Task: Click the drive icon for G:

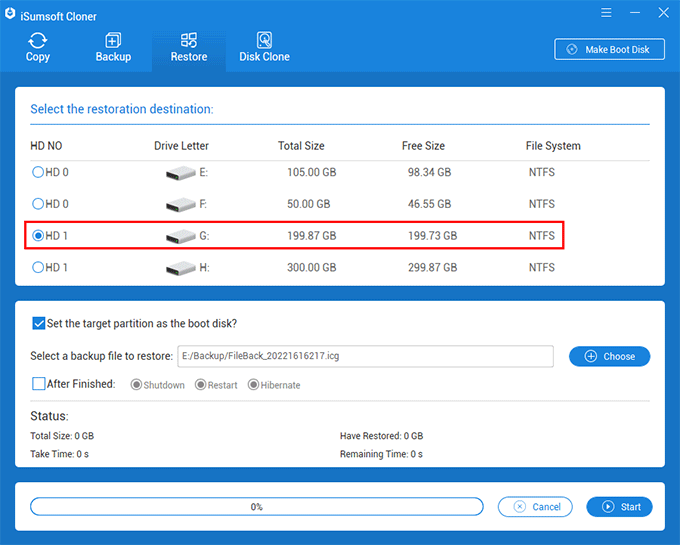Action: click(180, 236)
